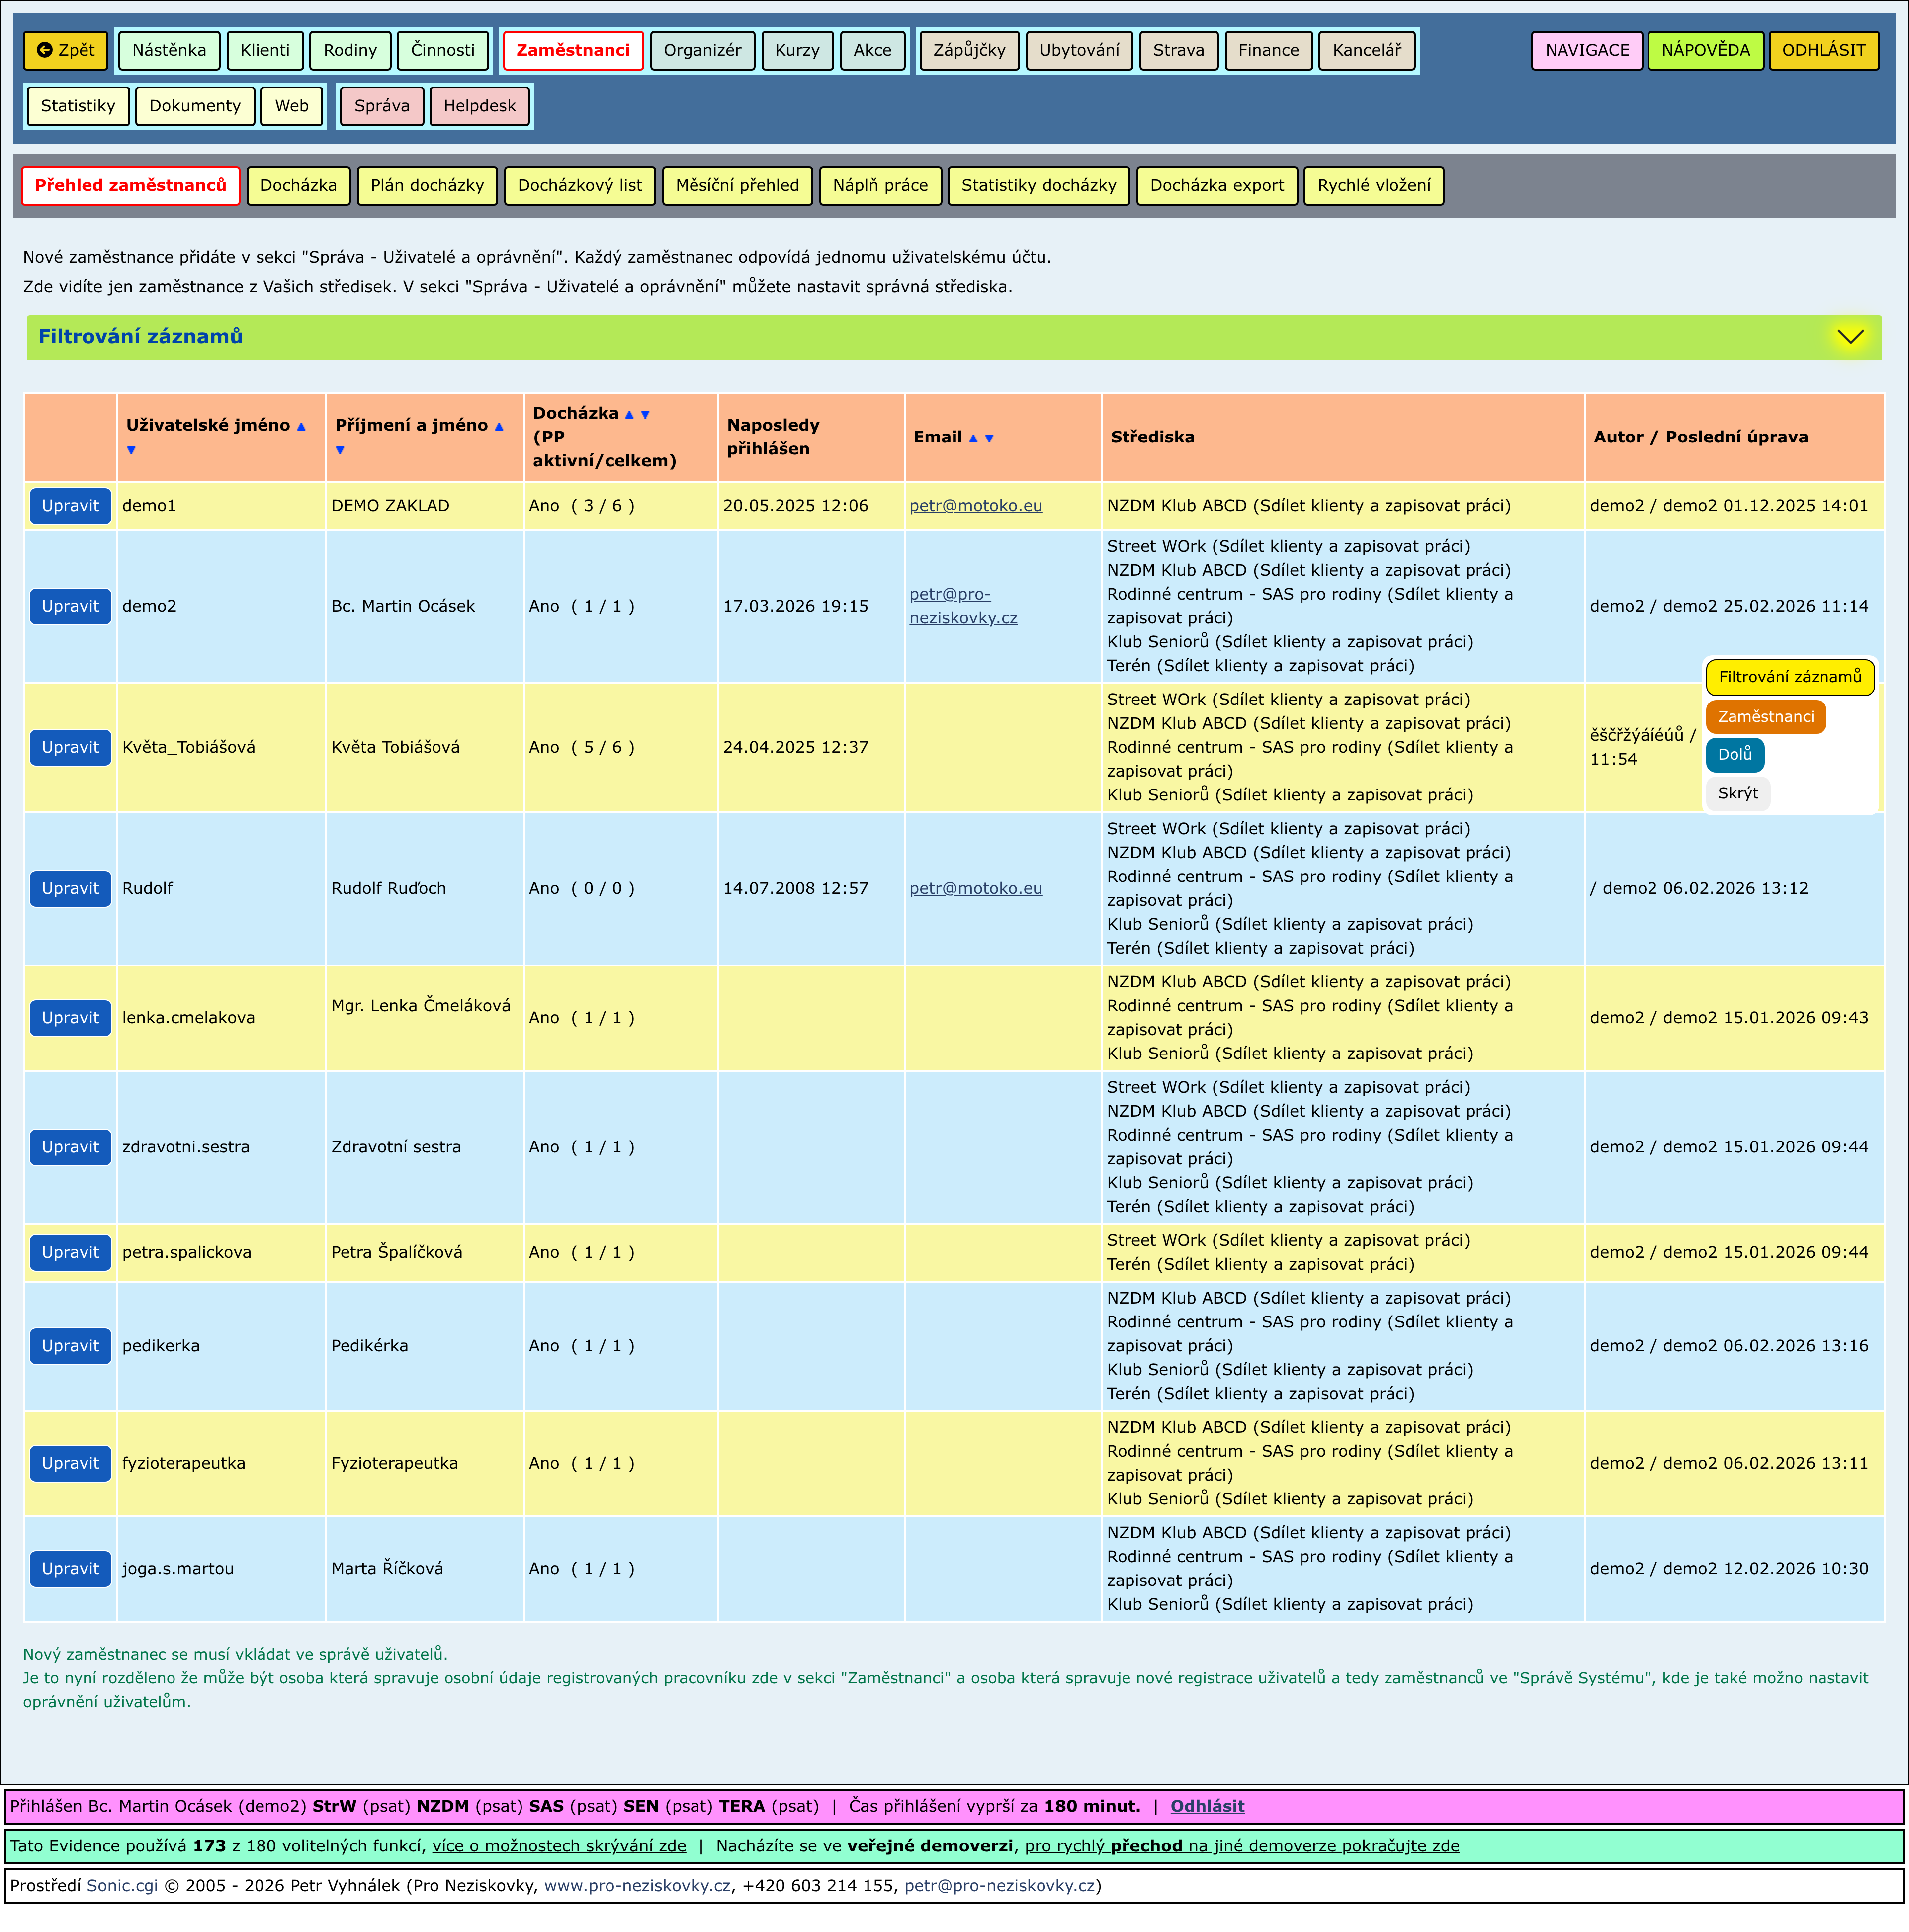Sort Uživatelské jméno ascending arrow
The width and height of the screenshot is (1909, 1932).
[x=301, y=427]
